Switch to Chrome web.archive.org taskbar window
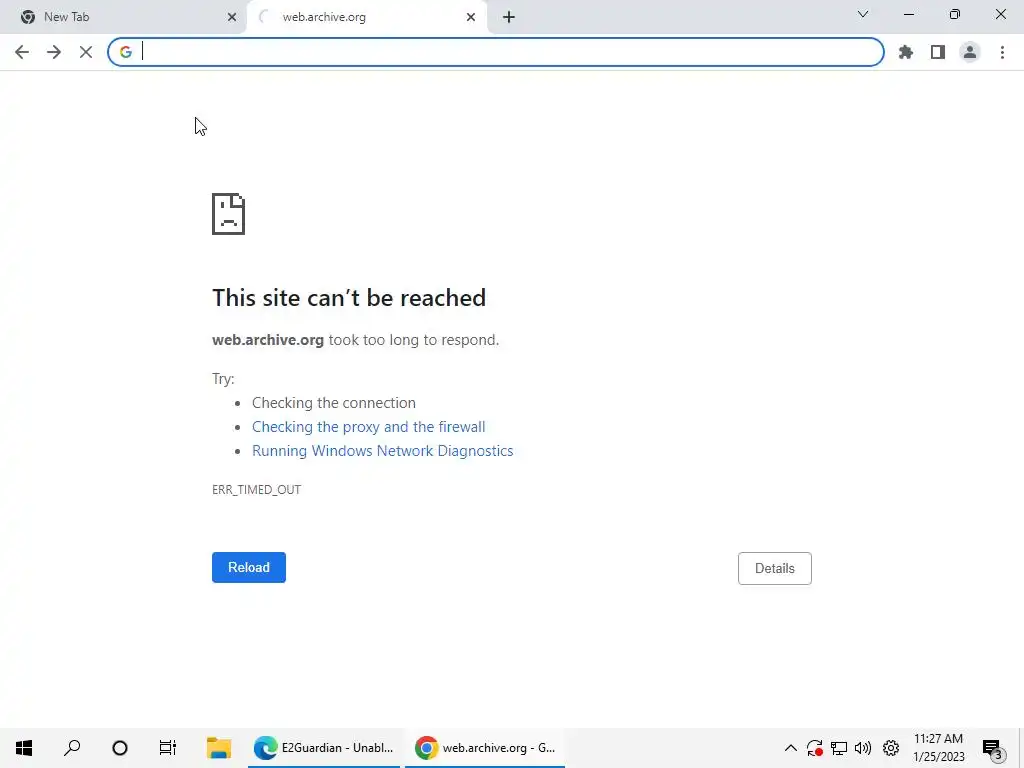The width and height of the screenshot is (1024, 768). 485,748
